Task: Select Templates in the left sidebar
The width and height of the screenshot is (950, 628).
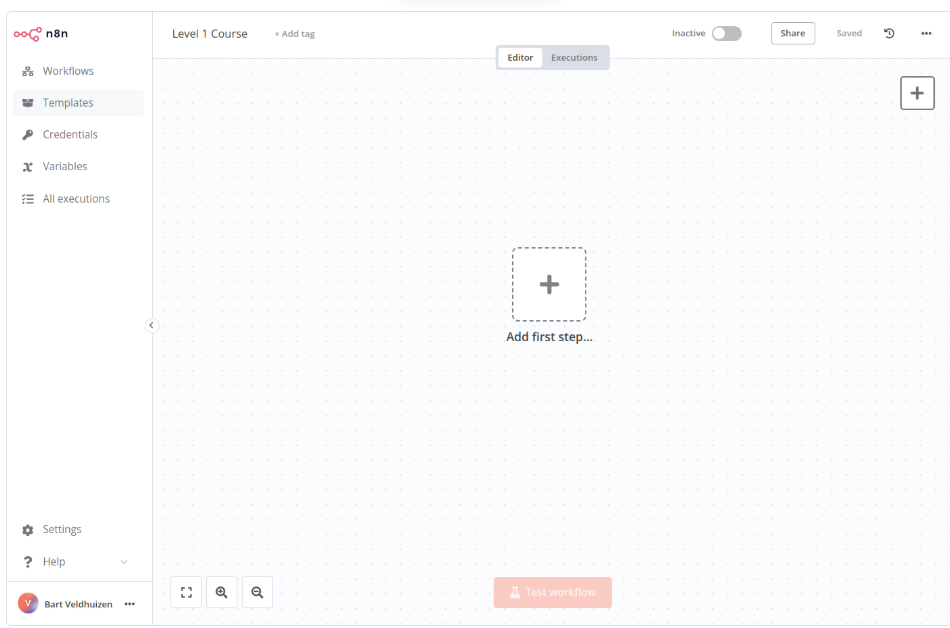Action: click(68, 102)
